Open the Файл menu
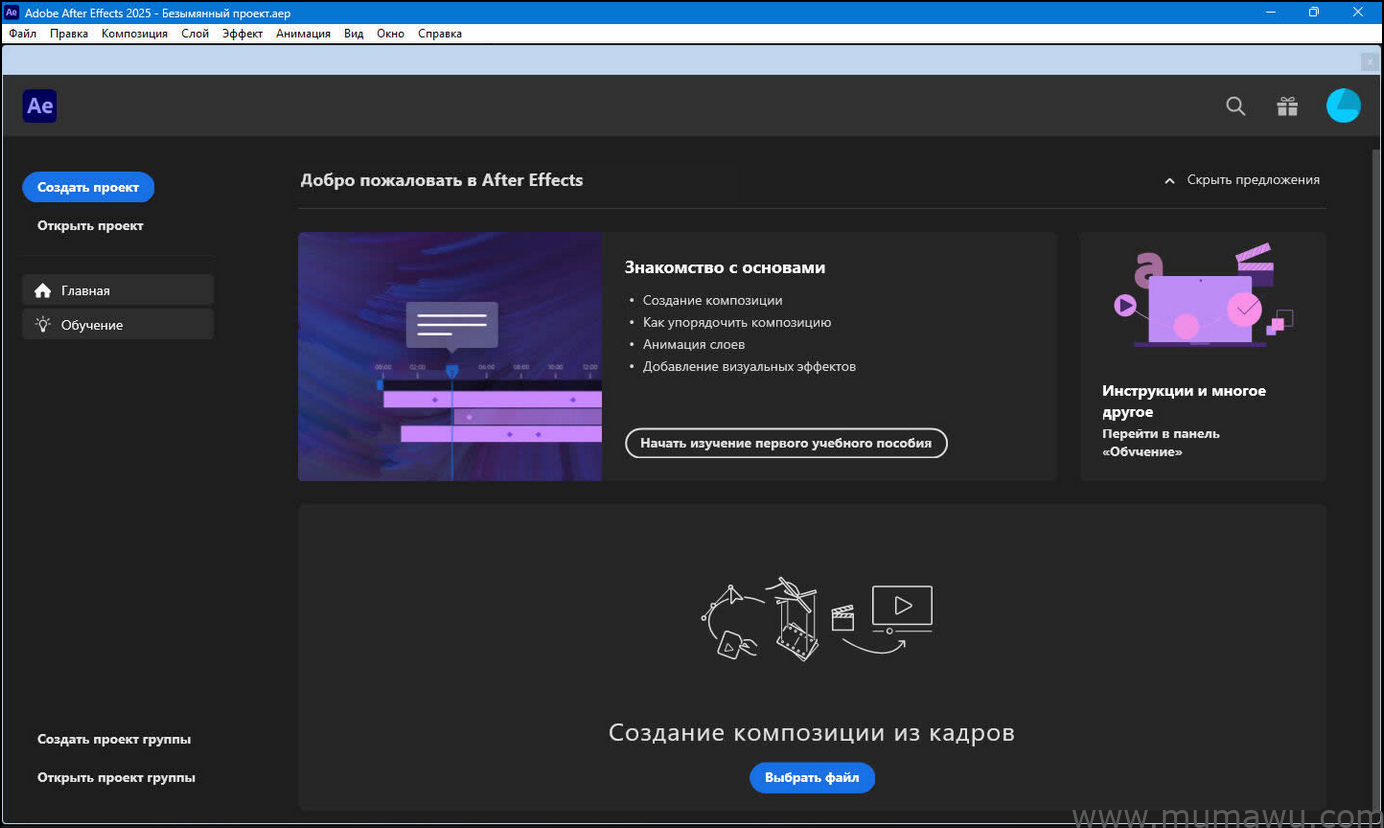 click(x=21, y=33)
